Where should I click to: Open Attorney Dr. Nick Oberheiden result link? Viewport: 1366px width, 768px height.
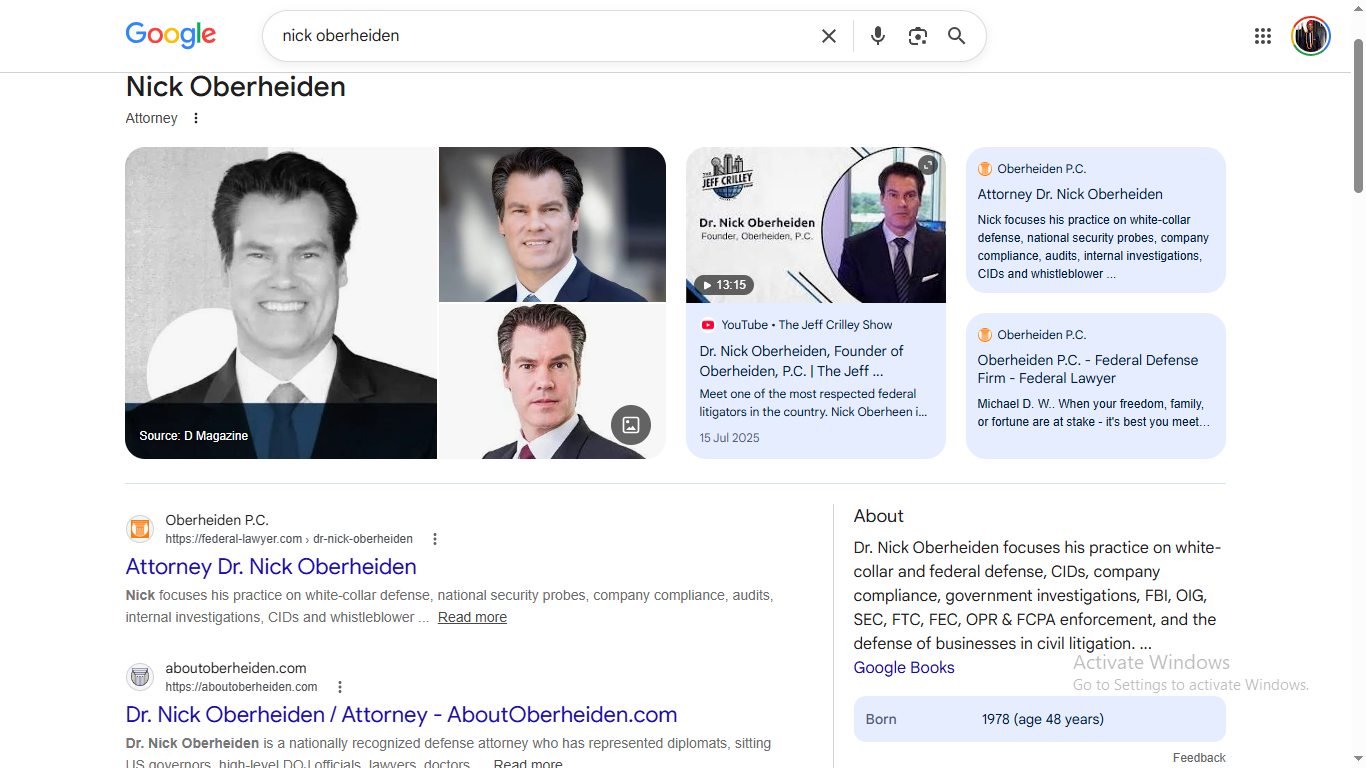(x=271, y=567)
